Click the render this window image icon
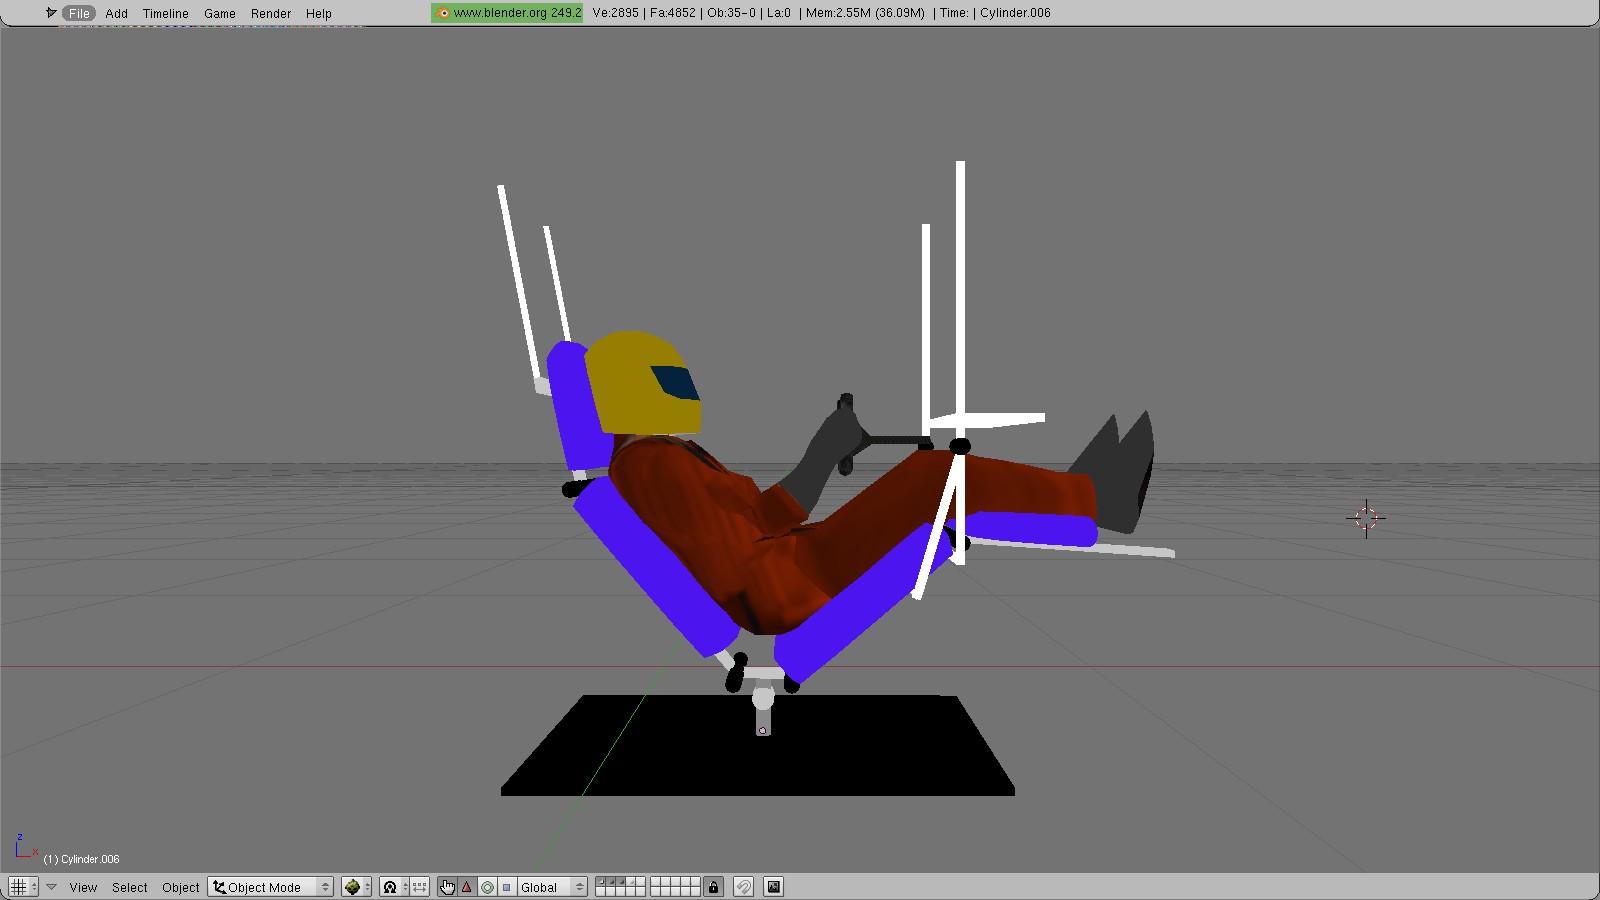 point(773,887)
